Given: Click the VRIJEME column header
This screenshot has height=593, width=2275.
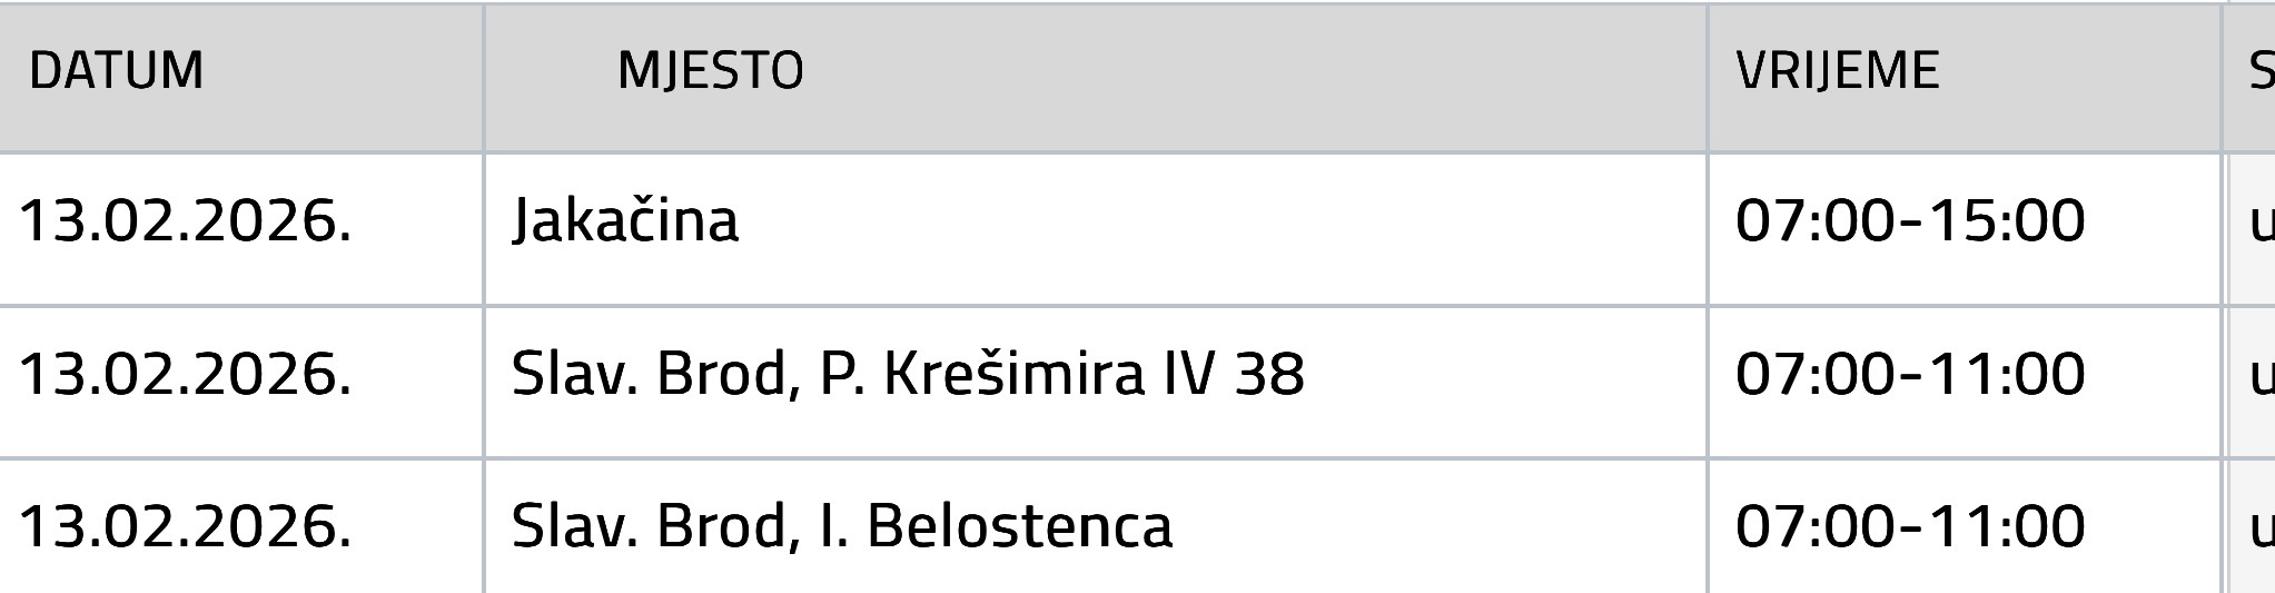Looking at the screenshot, I should click(1837, 71).
